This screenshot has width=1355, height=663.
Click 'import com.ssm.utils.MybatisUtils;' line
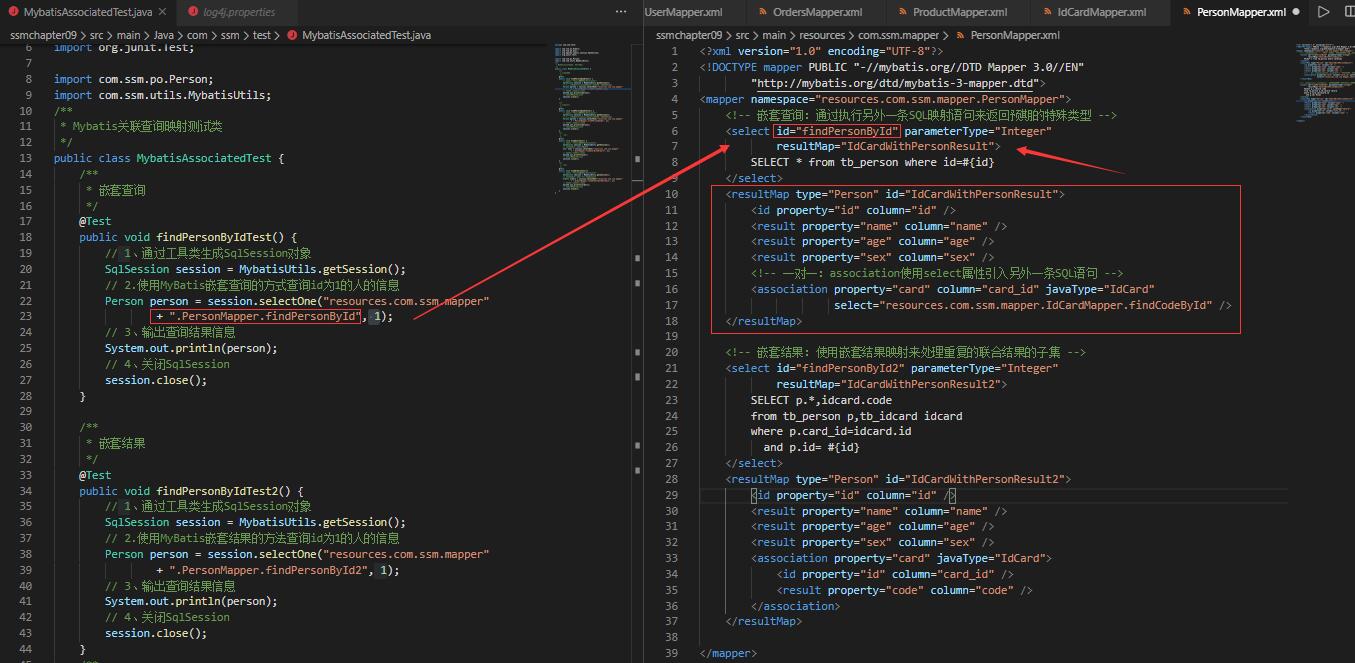click(x=163, y=95)
